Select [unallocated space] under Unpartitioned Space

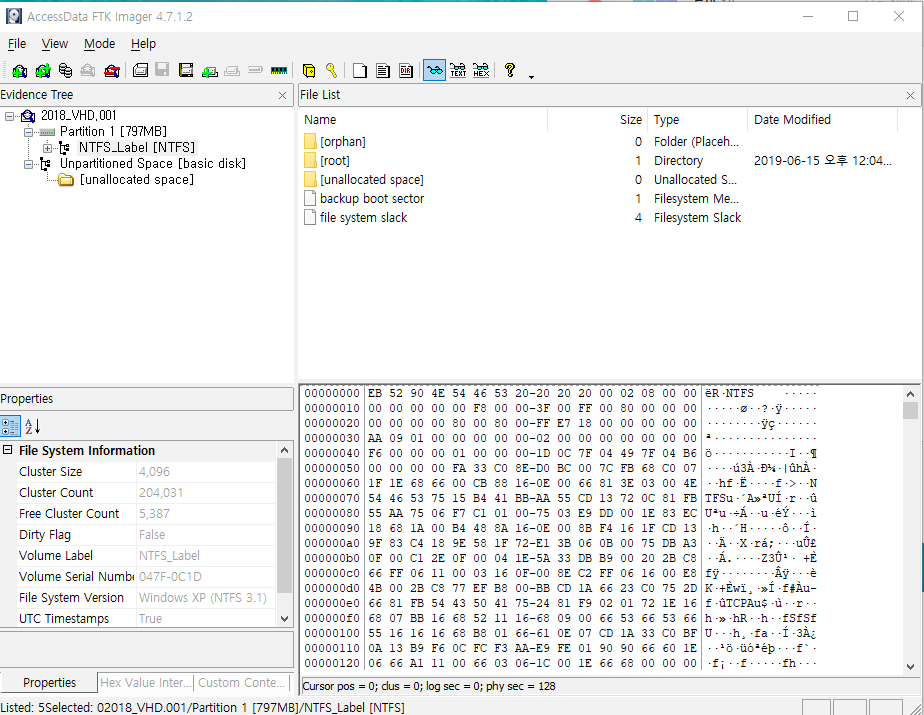pos(137,179)
